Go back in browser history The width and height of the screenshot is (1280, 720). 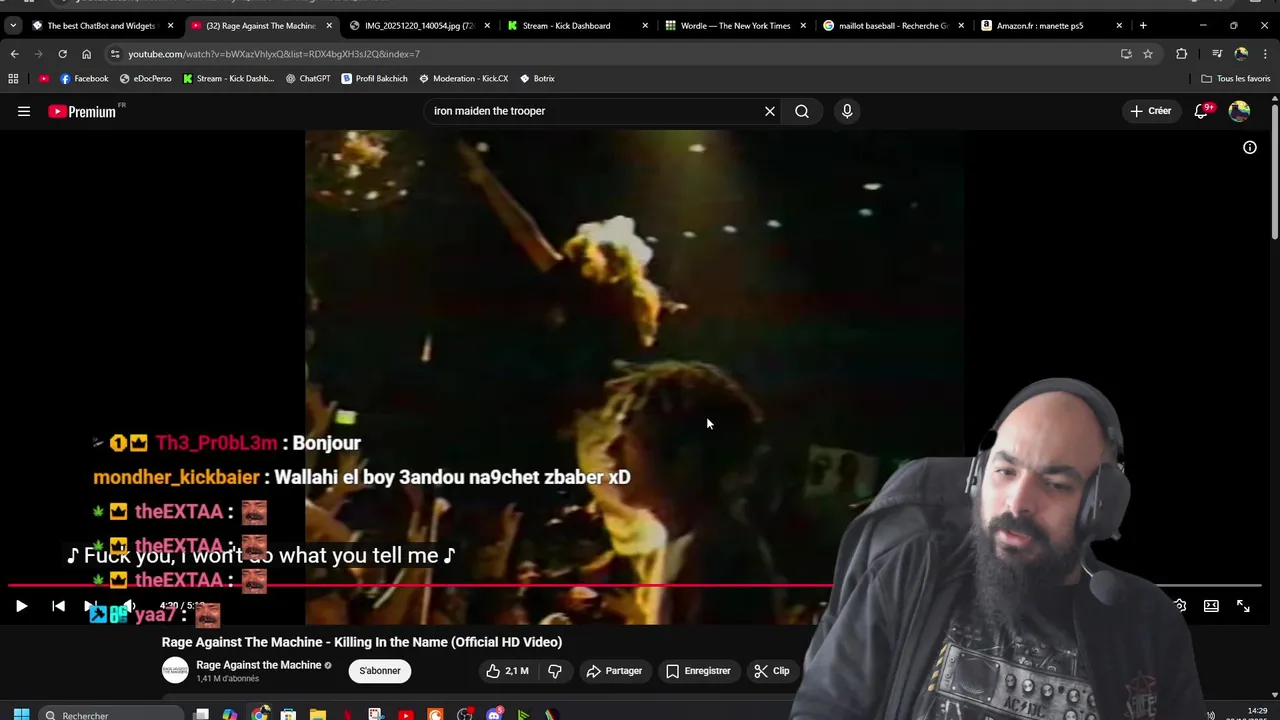pos(14,54)
